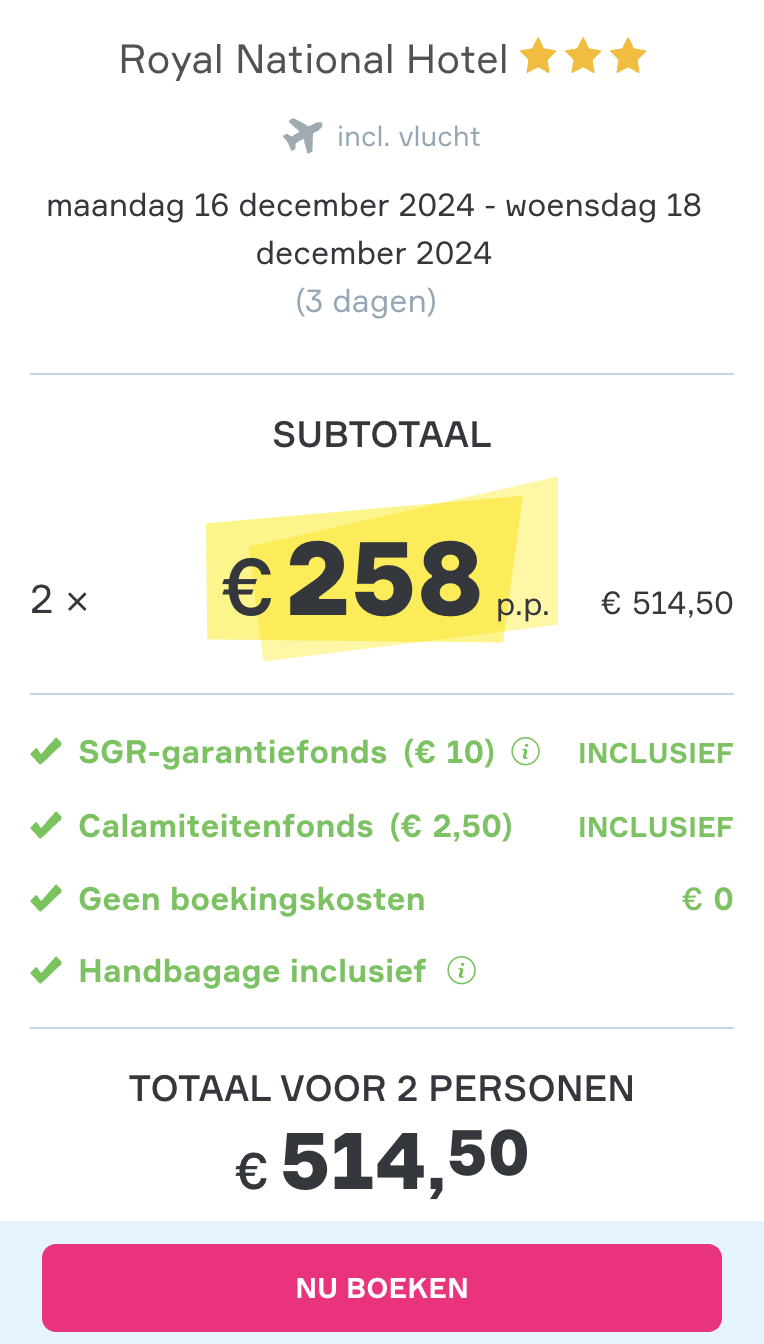Click the third gold star rating icon
The height and width of the screenshot is (1344, 764).
click(x=628, y=58)
